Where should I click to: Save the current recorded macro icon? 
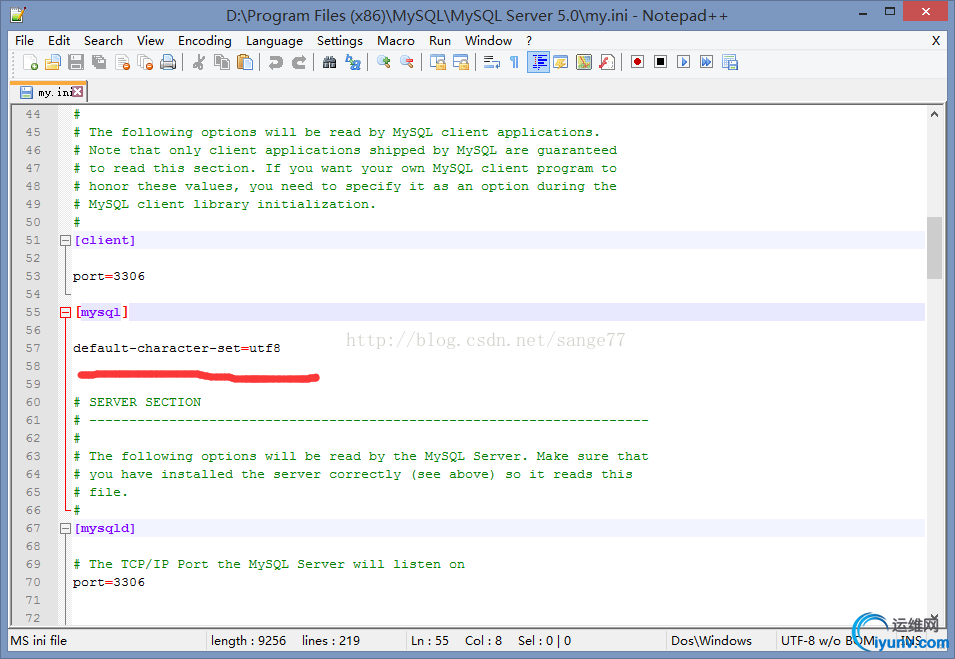click(730, 62)
